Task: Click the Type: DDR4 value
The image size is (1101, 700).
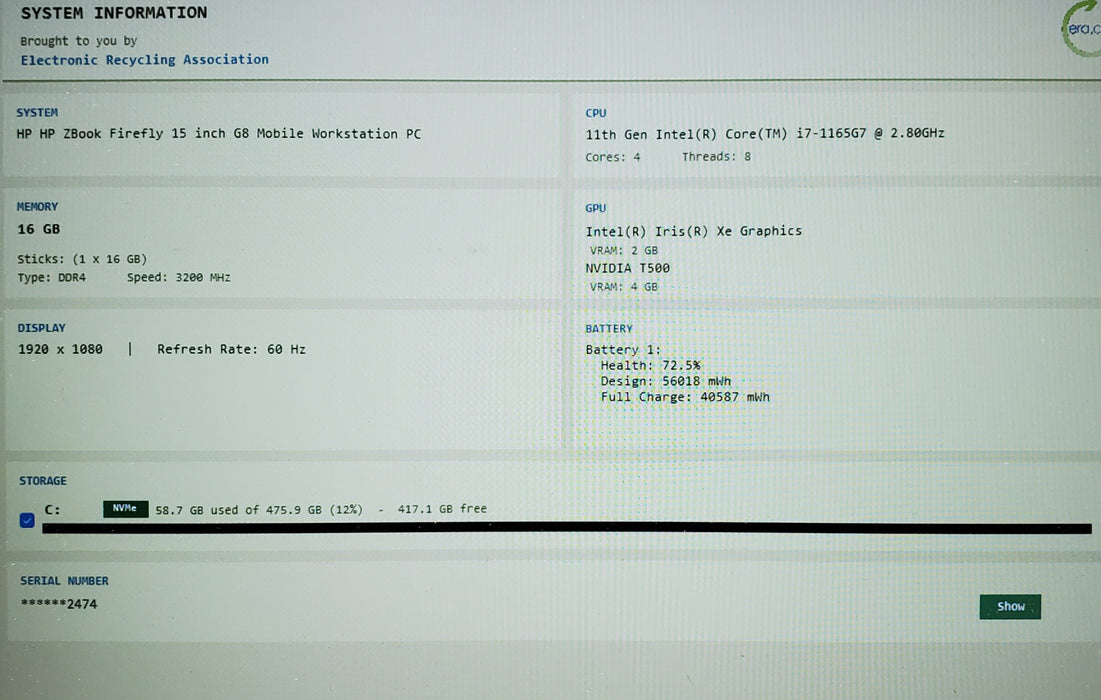Action: click(51, 277)
